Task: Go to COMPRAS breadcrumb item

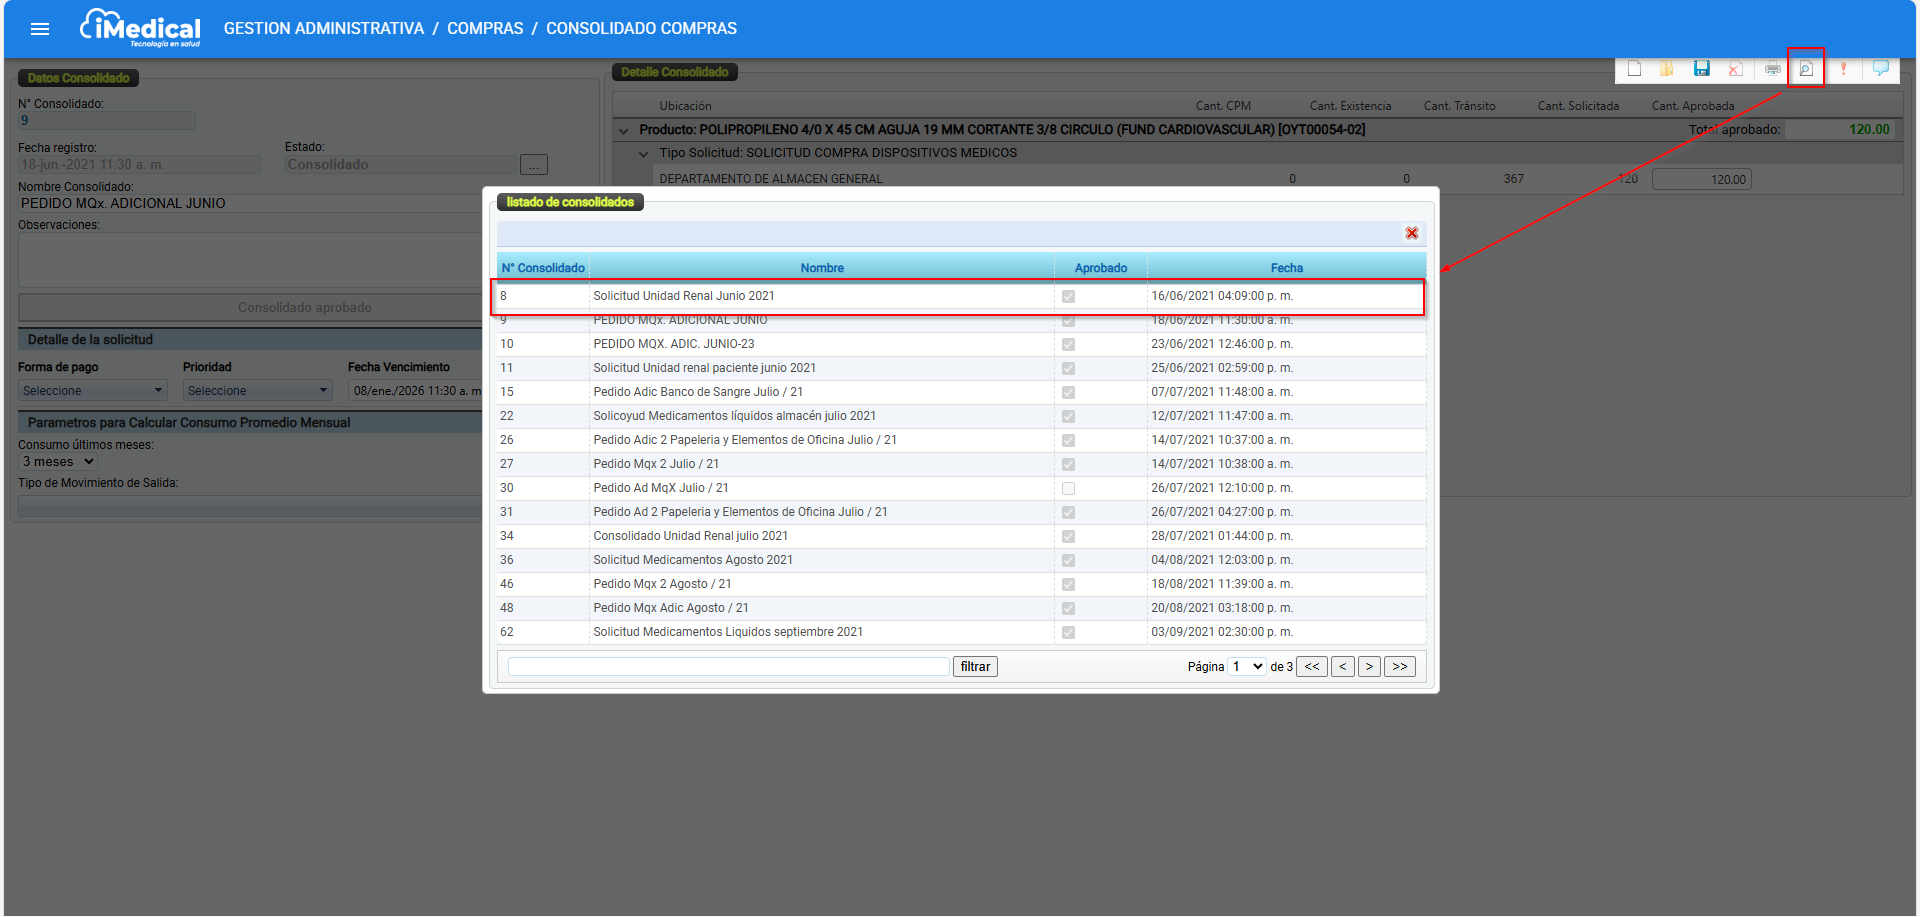Action: [x=485, y=29]
